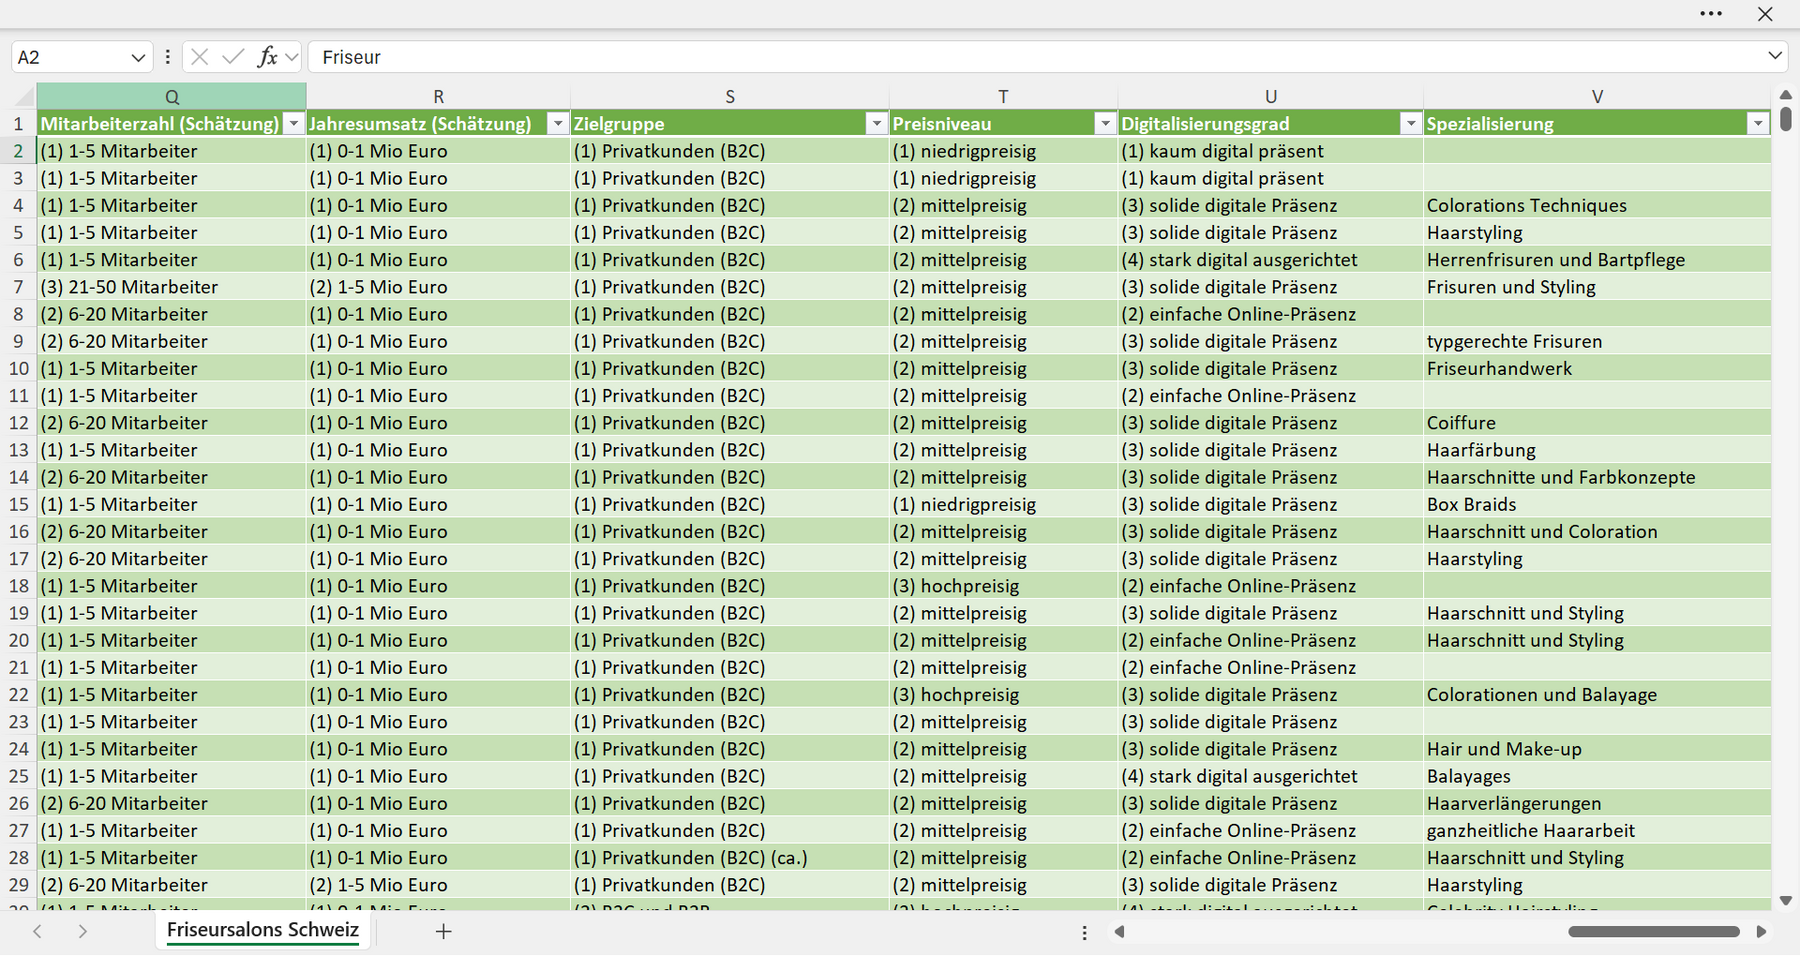Screen dimensions: 1800x956
Task: Open filter dropdown for Preisniveau column
Action: 1105,124
